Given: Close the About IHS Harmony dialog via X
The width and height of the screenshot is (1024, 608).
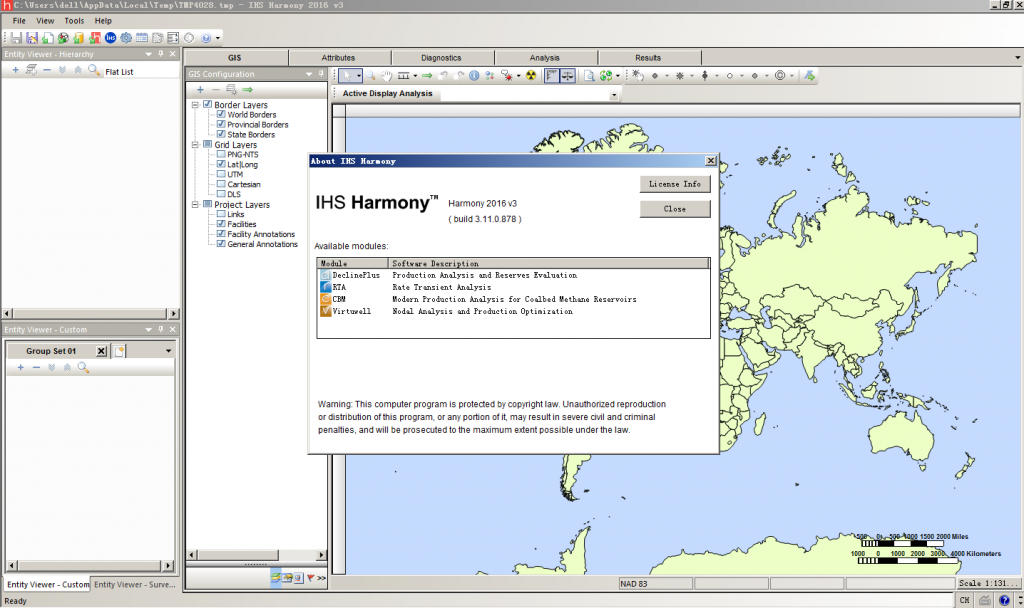Looking at the screenshot, I should point(711,161).
